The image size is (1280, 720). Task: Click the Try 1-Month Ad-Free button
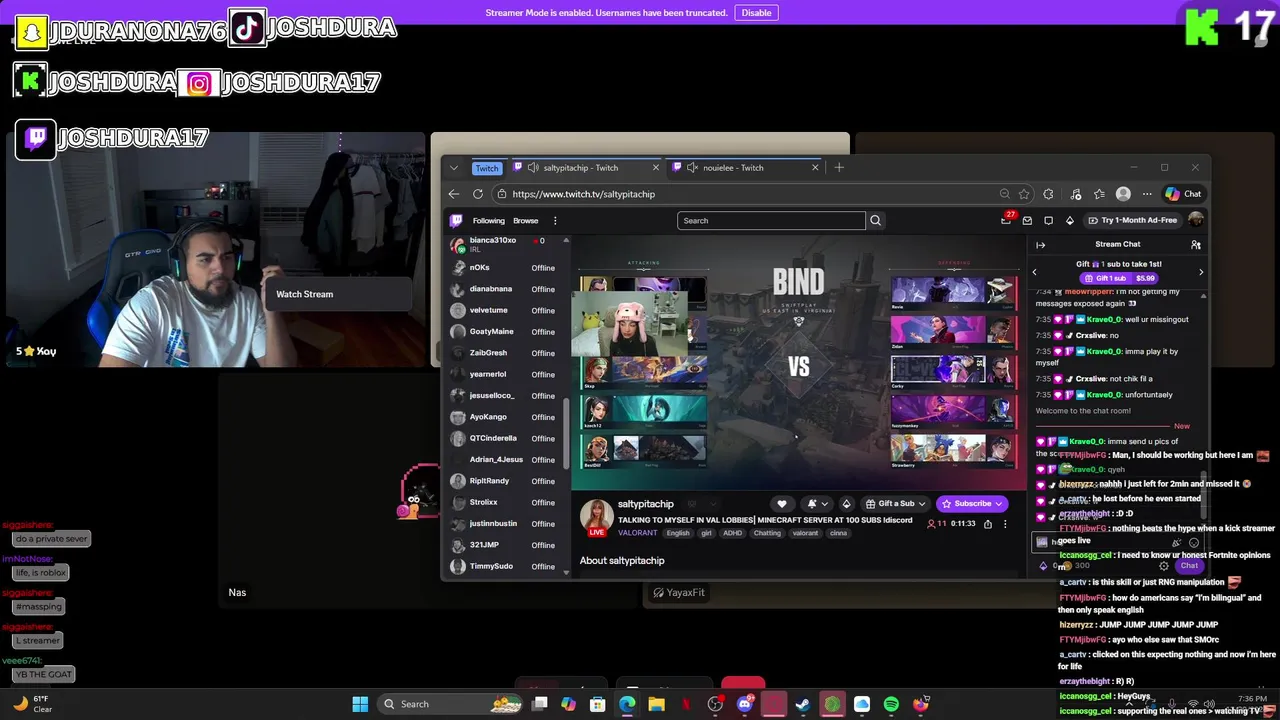[x=1132, y=220]
